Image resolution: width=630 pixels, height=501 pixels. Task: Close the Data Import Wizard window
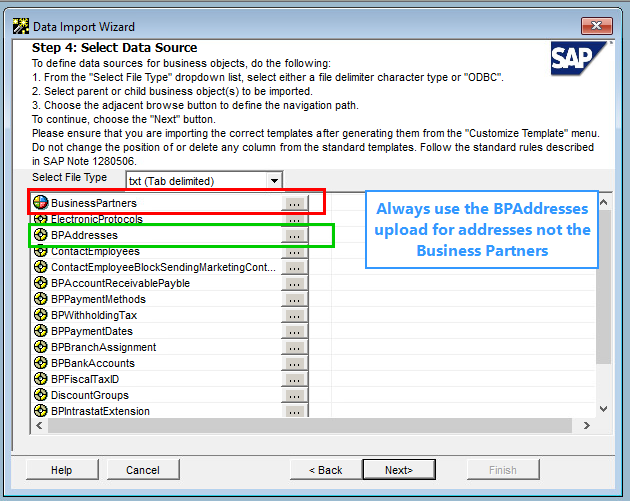point(597,26)
